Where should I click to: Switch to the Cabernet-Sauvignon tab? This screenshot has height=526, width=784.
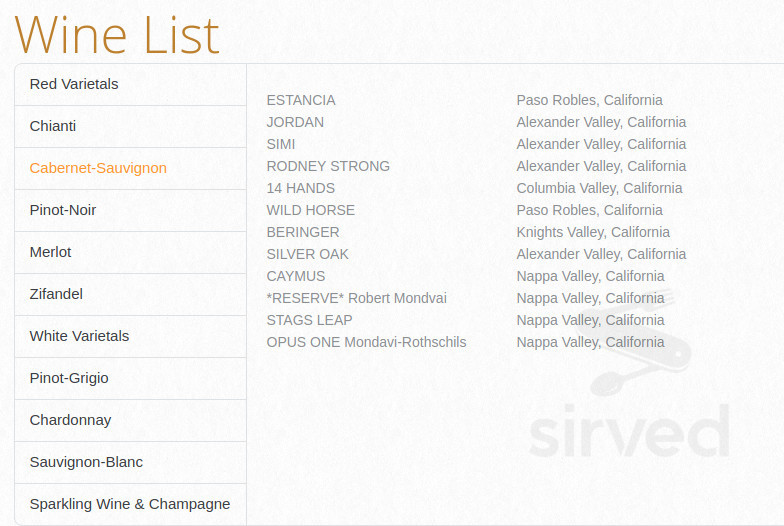coord(98,168)
